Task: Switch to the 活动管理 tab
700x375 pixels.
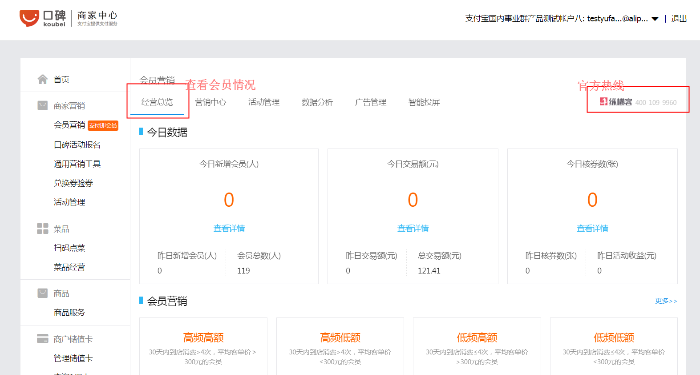Action: [264, 102]
